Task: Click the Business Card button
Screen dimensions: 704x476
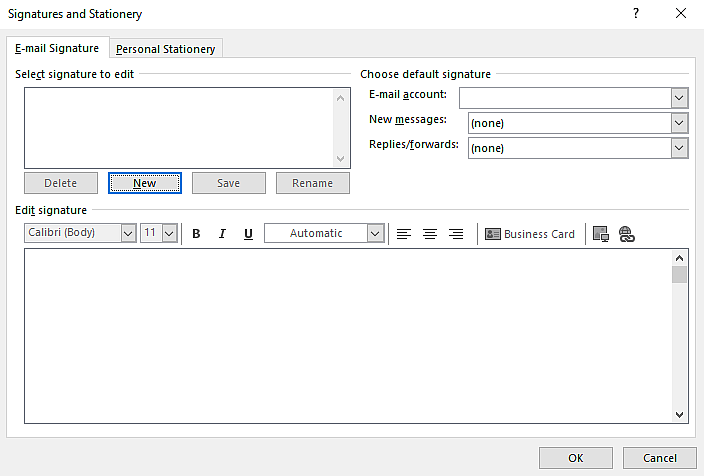Action: click(530, 234)
